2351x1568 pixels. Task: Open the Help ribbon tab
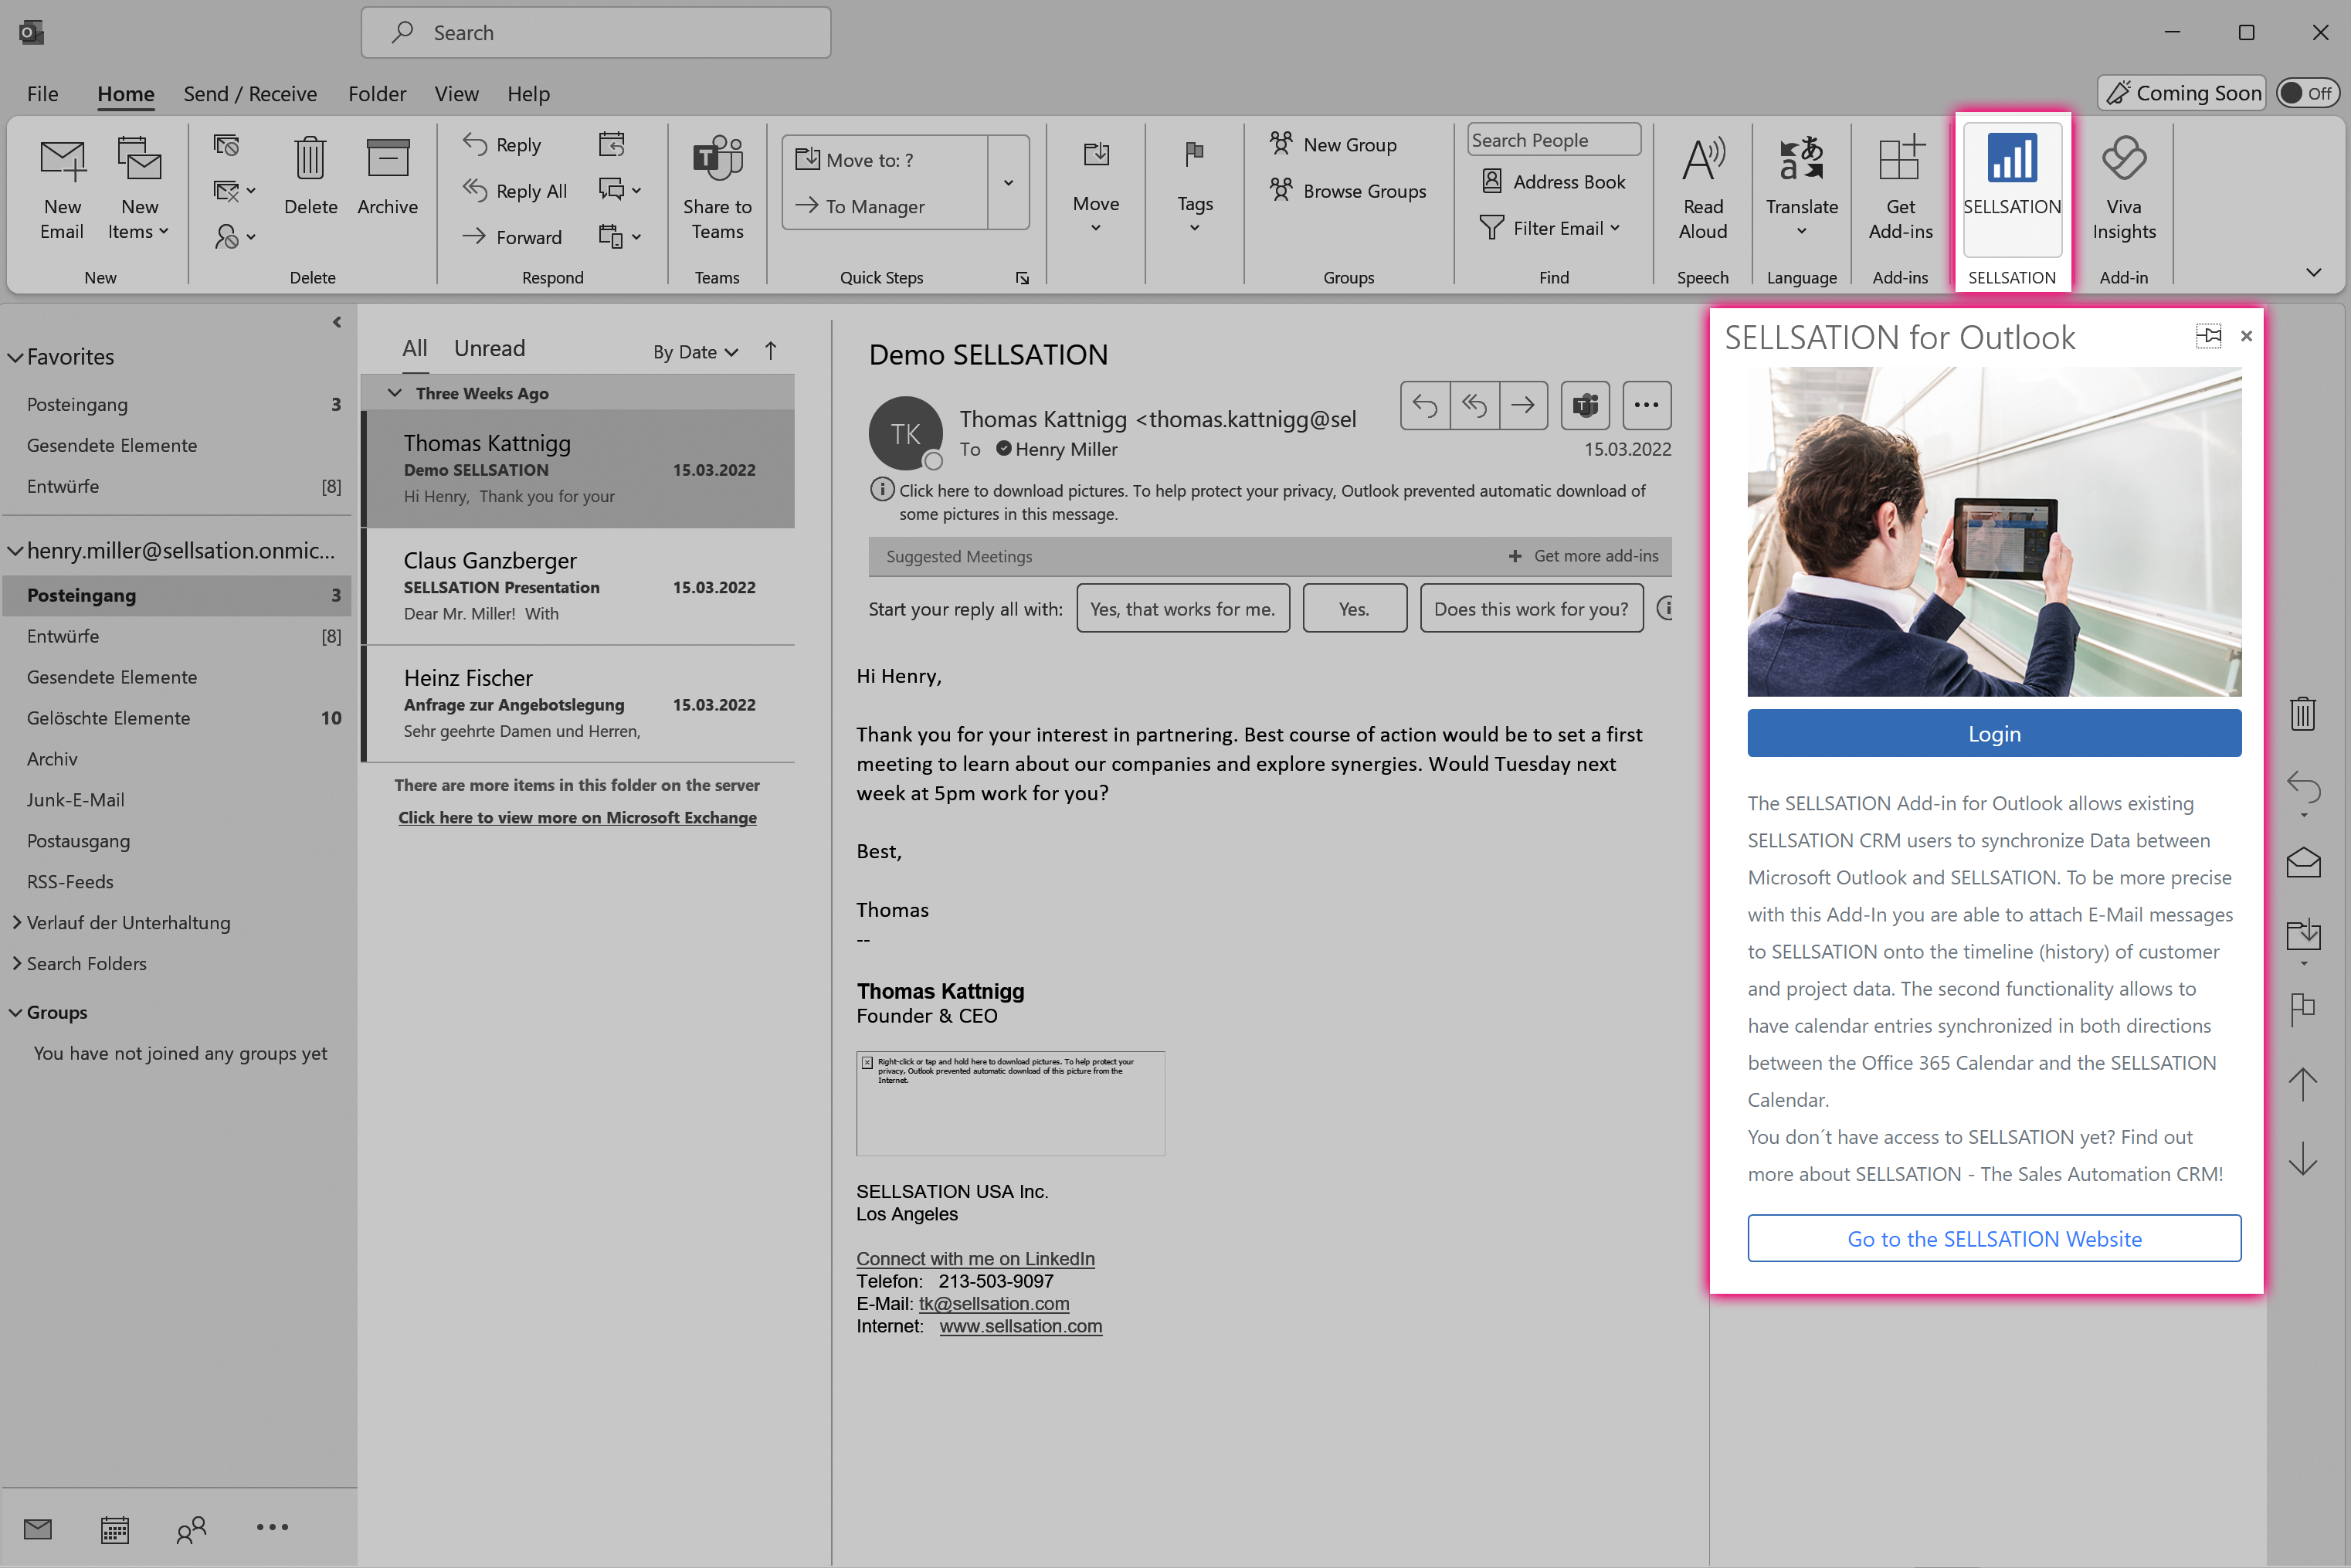coord(528,94)
